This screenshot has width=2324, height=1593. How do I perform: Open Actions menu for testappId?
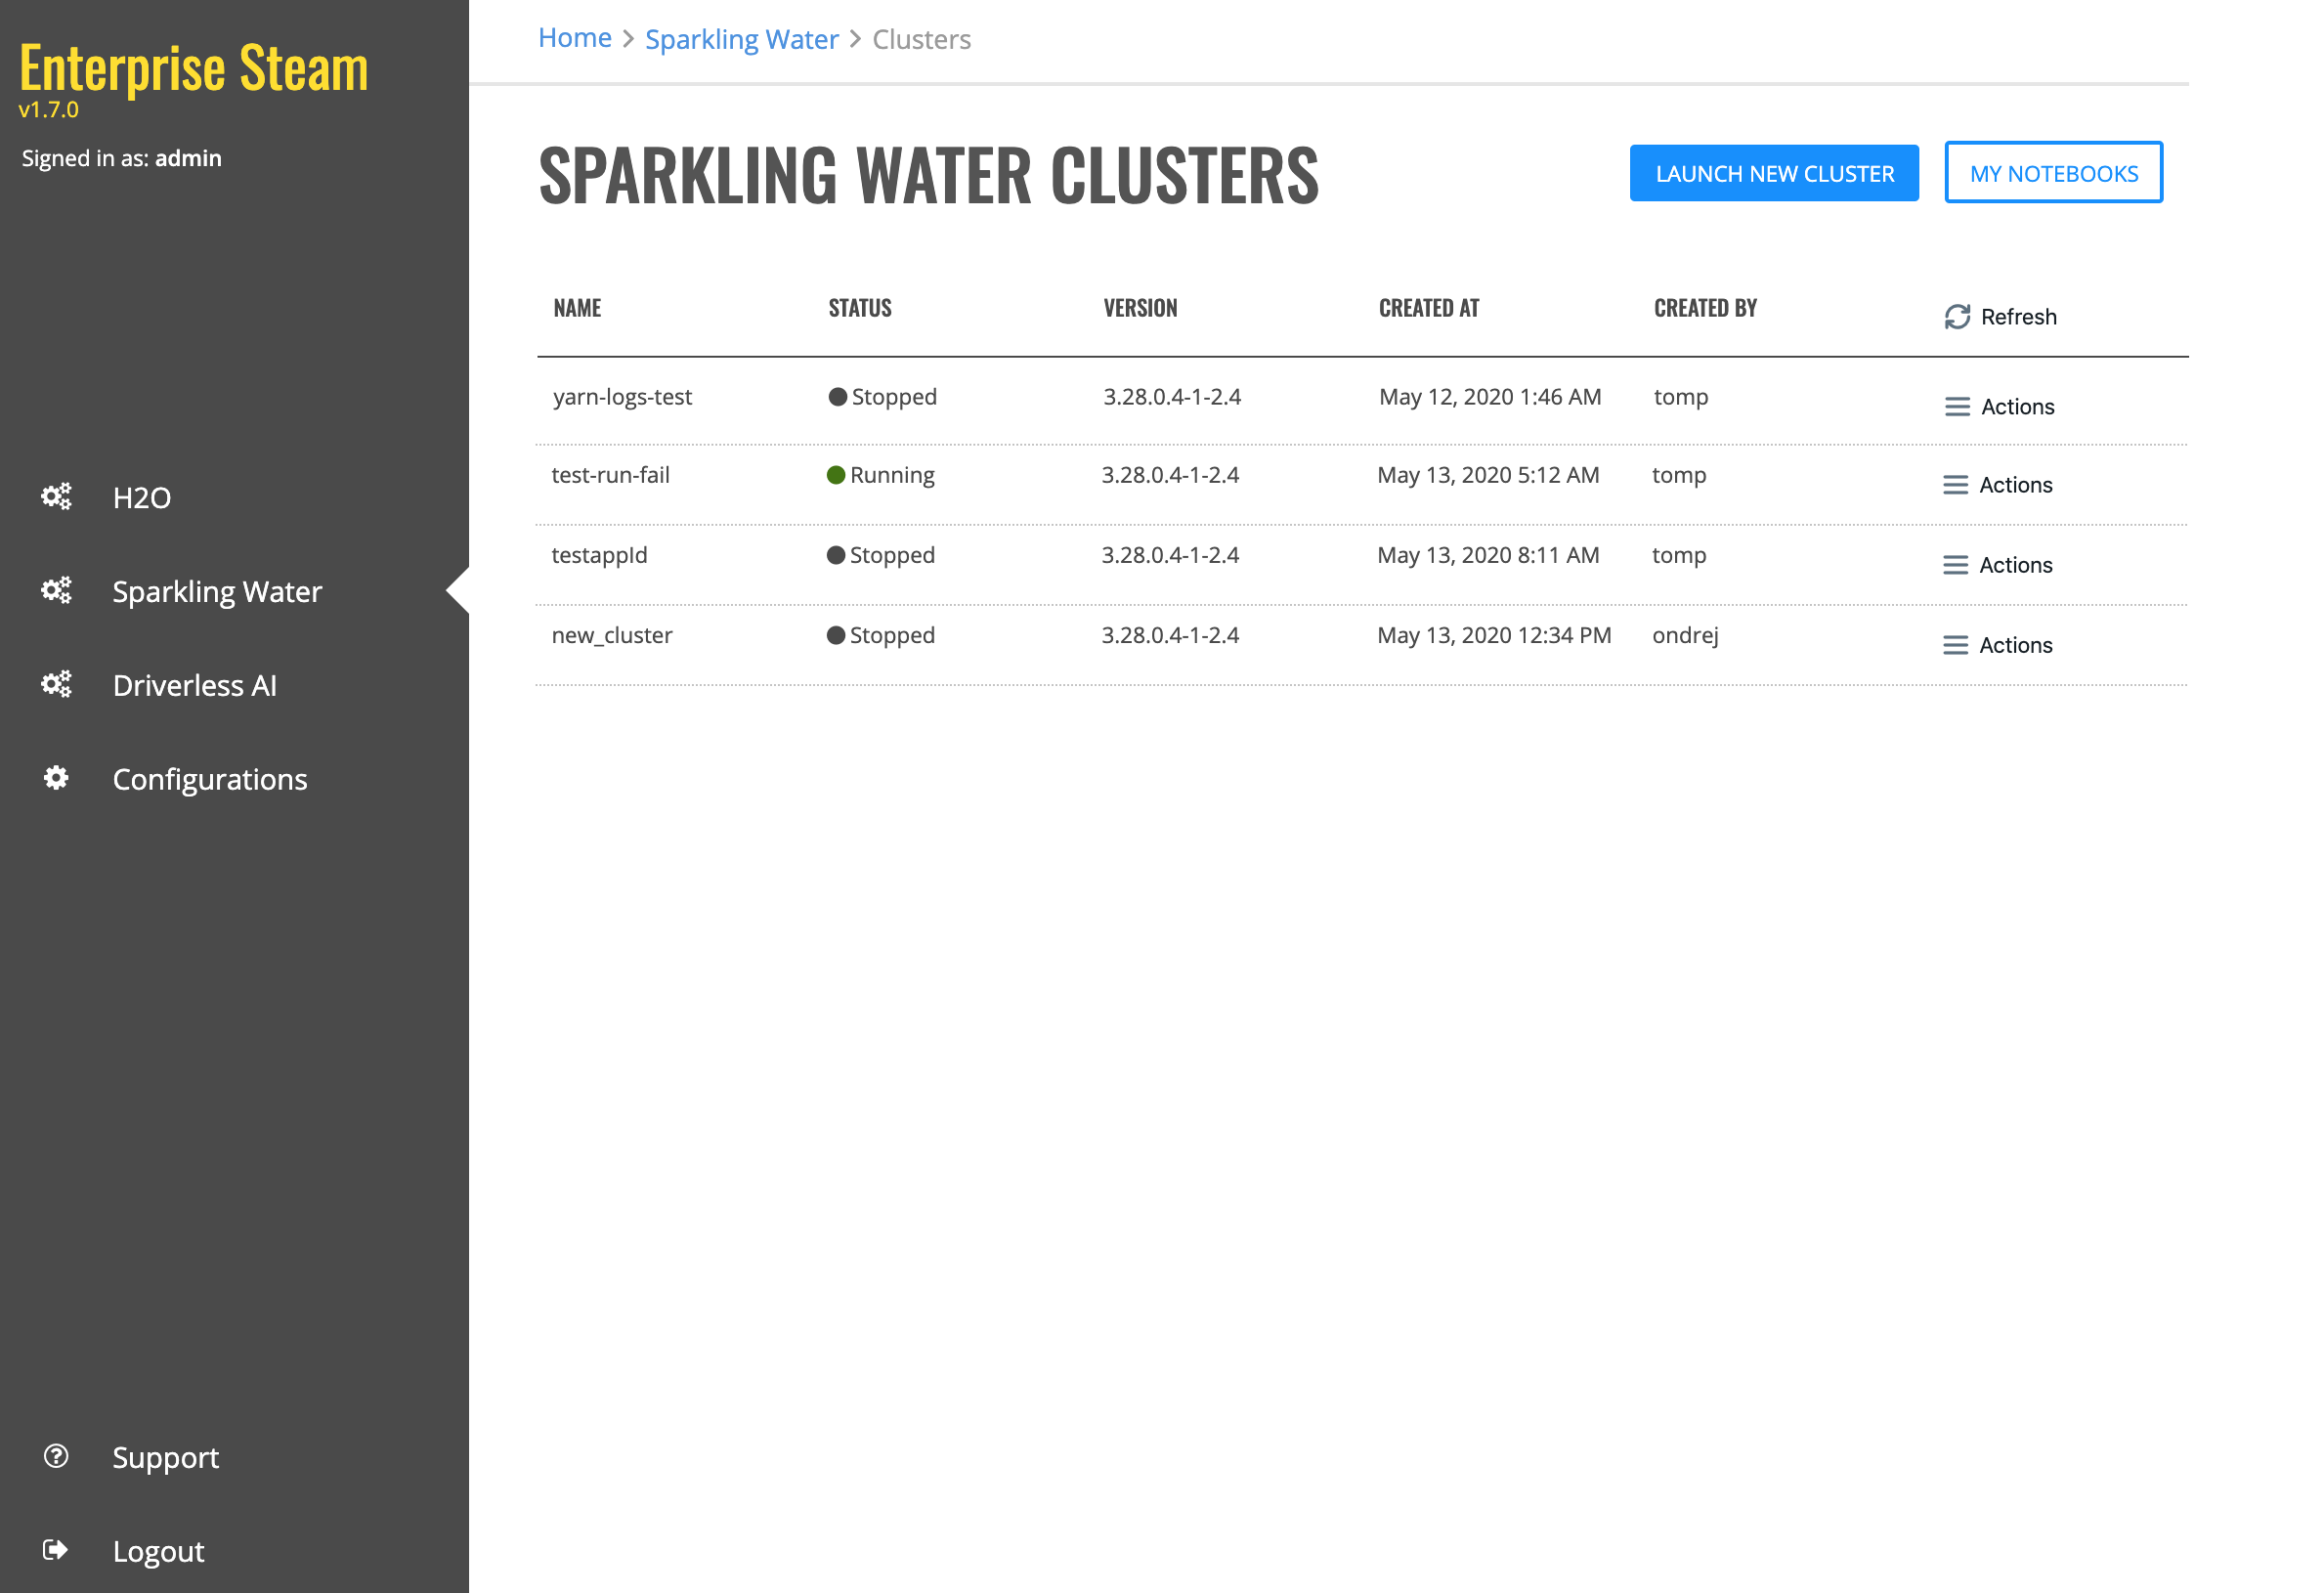coord(1997,565)
